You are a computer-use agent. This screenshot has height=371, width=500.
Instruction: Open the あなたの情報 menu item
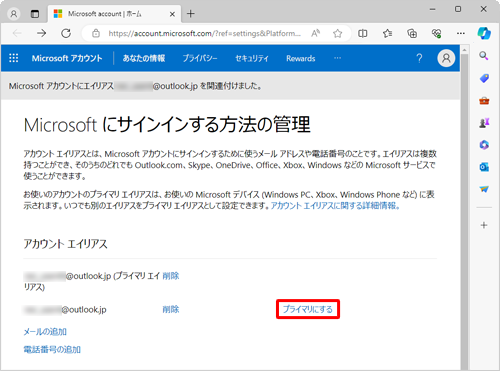coord(144,58)
